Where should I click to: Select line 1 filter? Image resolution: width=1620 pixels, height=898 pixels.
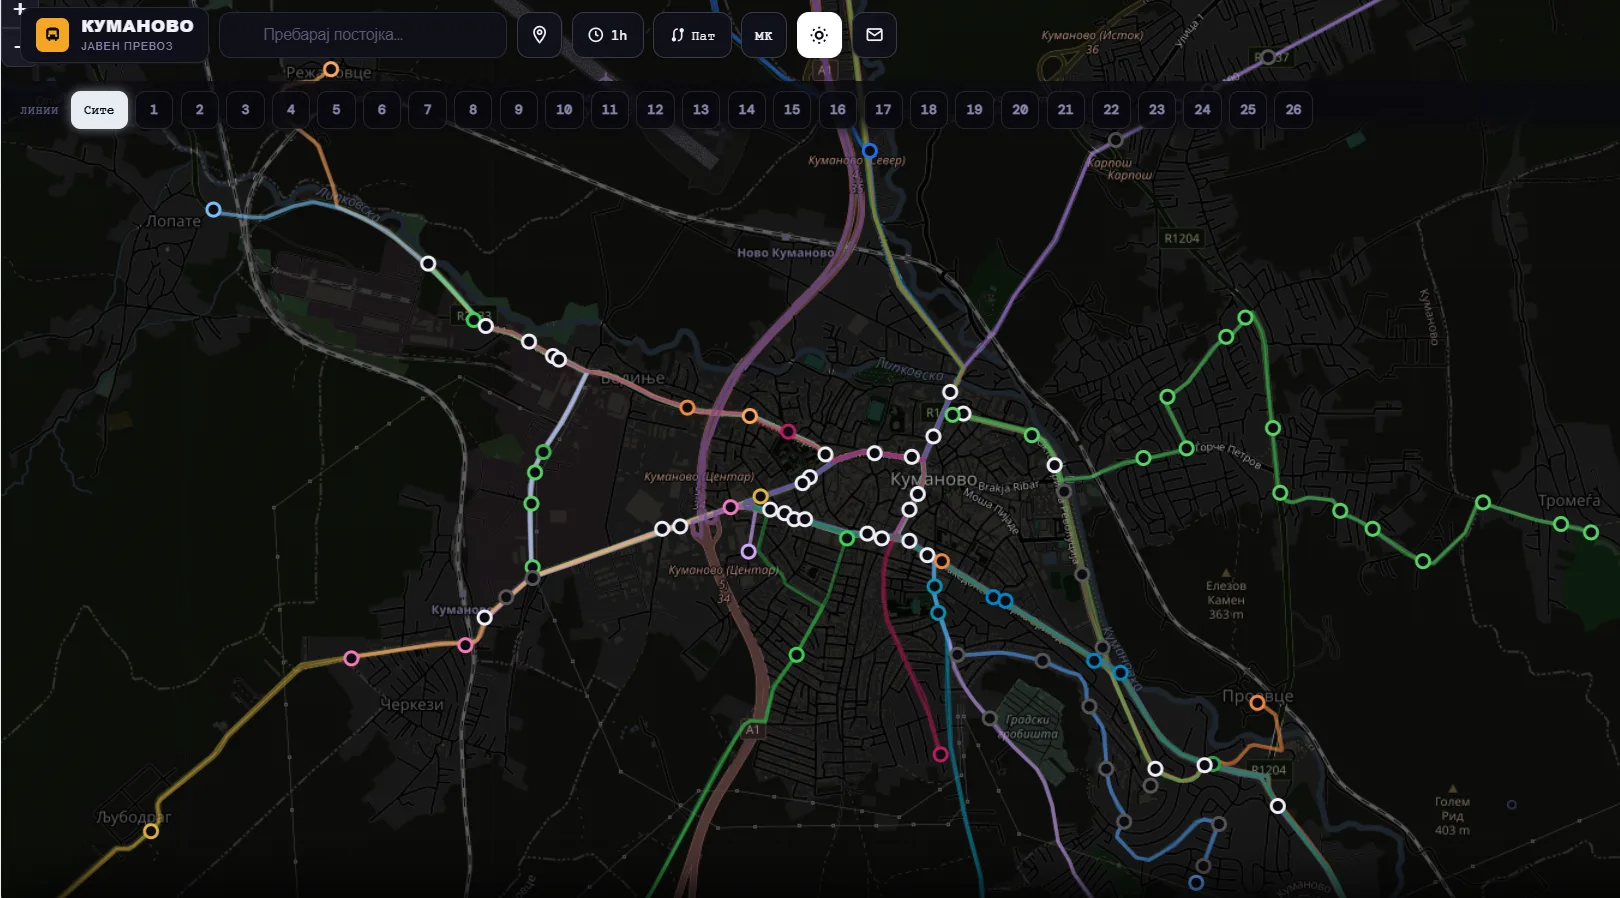(x=154, y=110)
